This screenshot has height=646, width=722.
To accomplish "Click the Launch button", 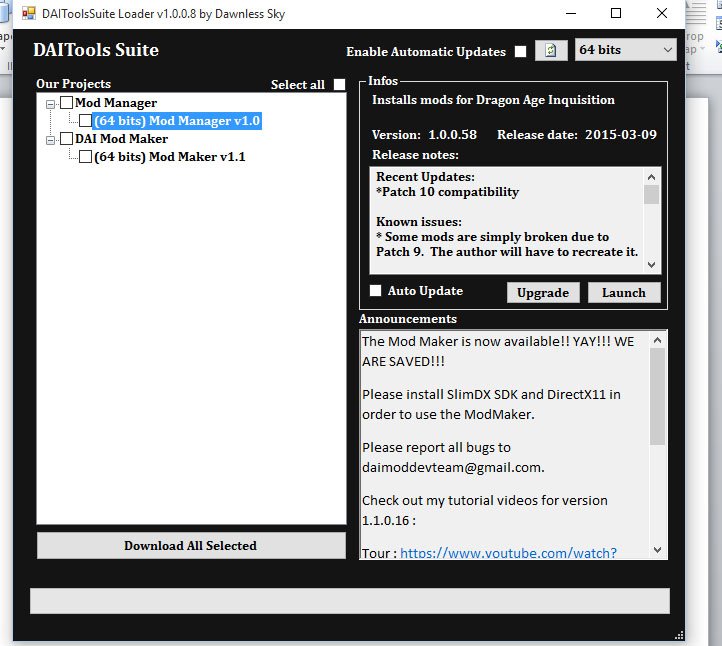I will click(624, 292).
